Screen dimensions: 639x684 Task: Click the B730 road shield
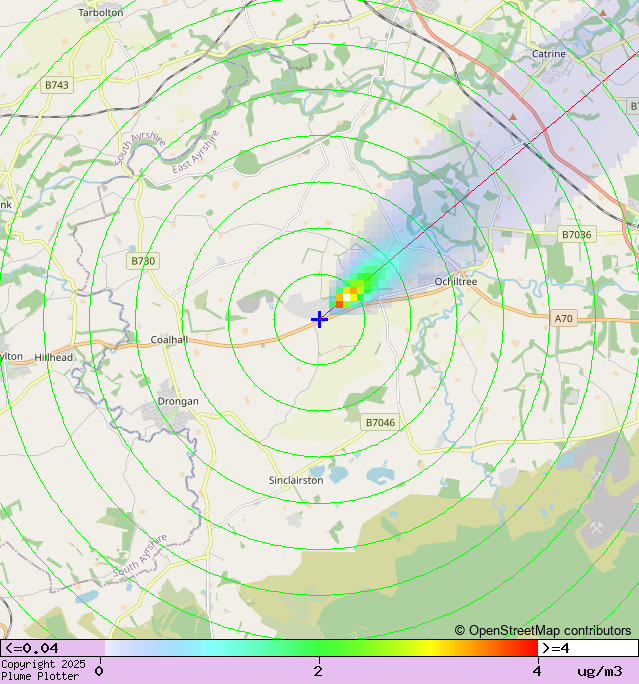click(143, 261)
